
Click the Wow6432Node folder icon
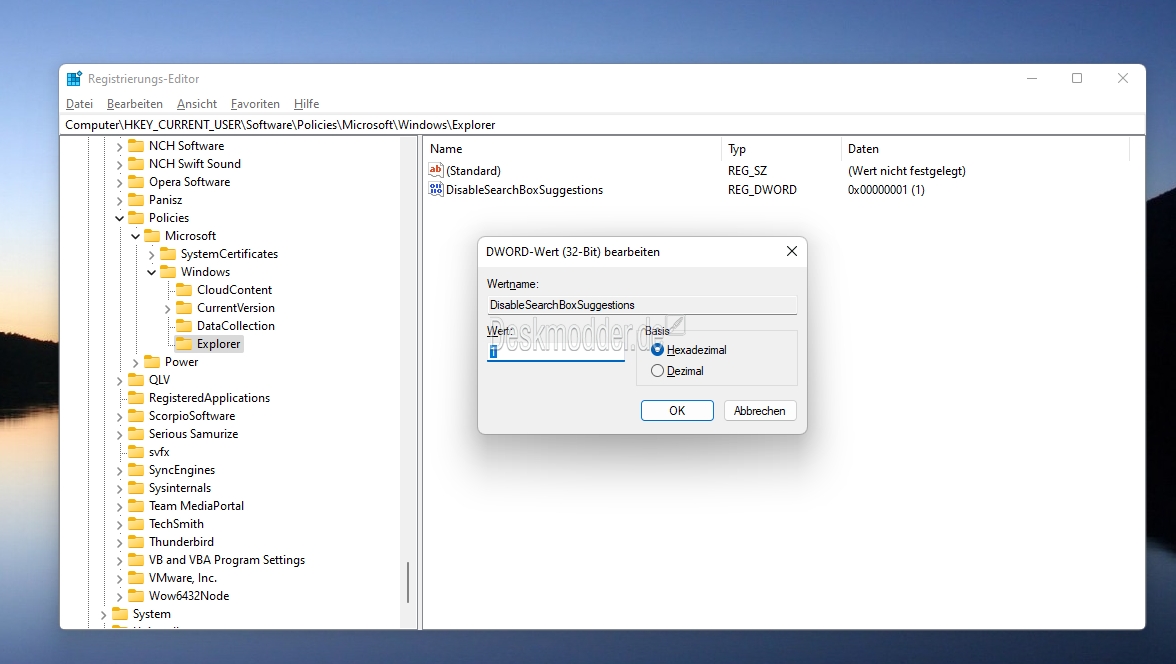[136, 596]
